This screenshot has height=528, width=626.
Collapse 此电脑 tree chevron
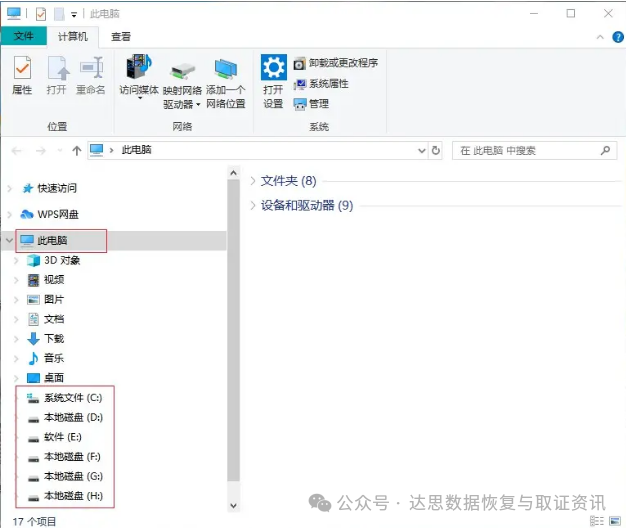[x=10, y=240]
